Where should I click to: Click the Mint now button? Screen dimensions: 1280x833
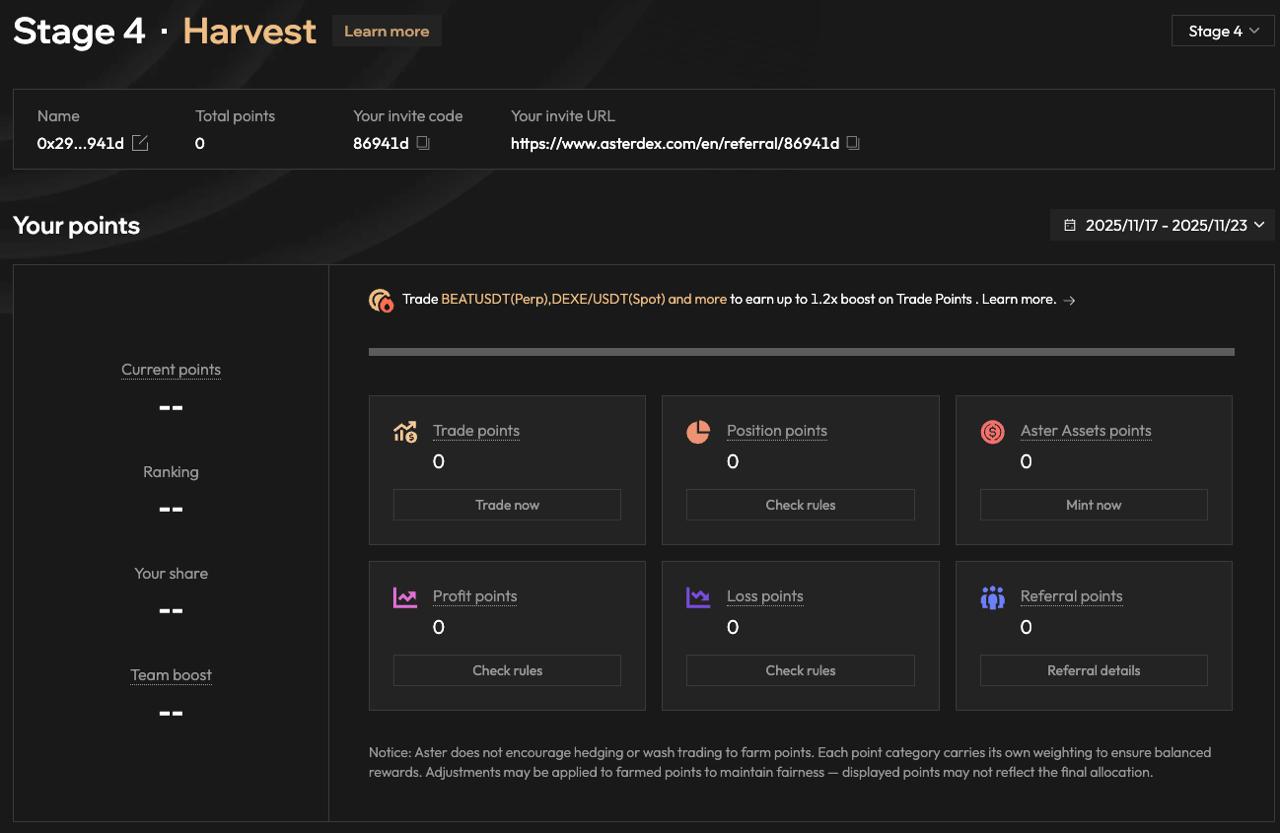pos(1093,505)
